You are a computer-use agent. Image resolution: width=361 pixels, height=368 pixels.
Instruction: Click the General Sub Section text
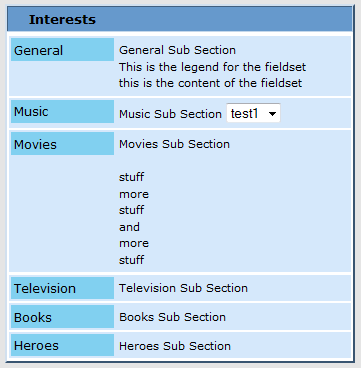coord(177,50)
